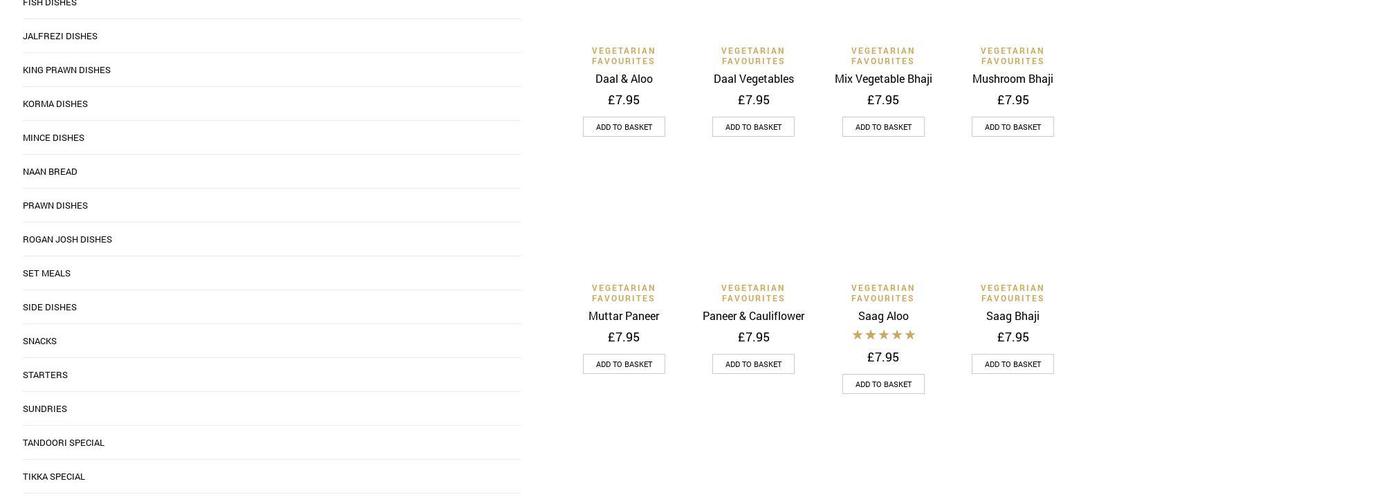View the Muttar Paneer product title
The width and height of the screenshot is (1400, 500).
click(624, 316)
